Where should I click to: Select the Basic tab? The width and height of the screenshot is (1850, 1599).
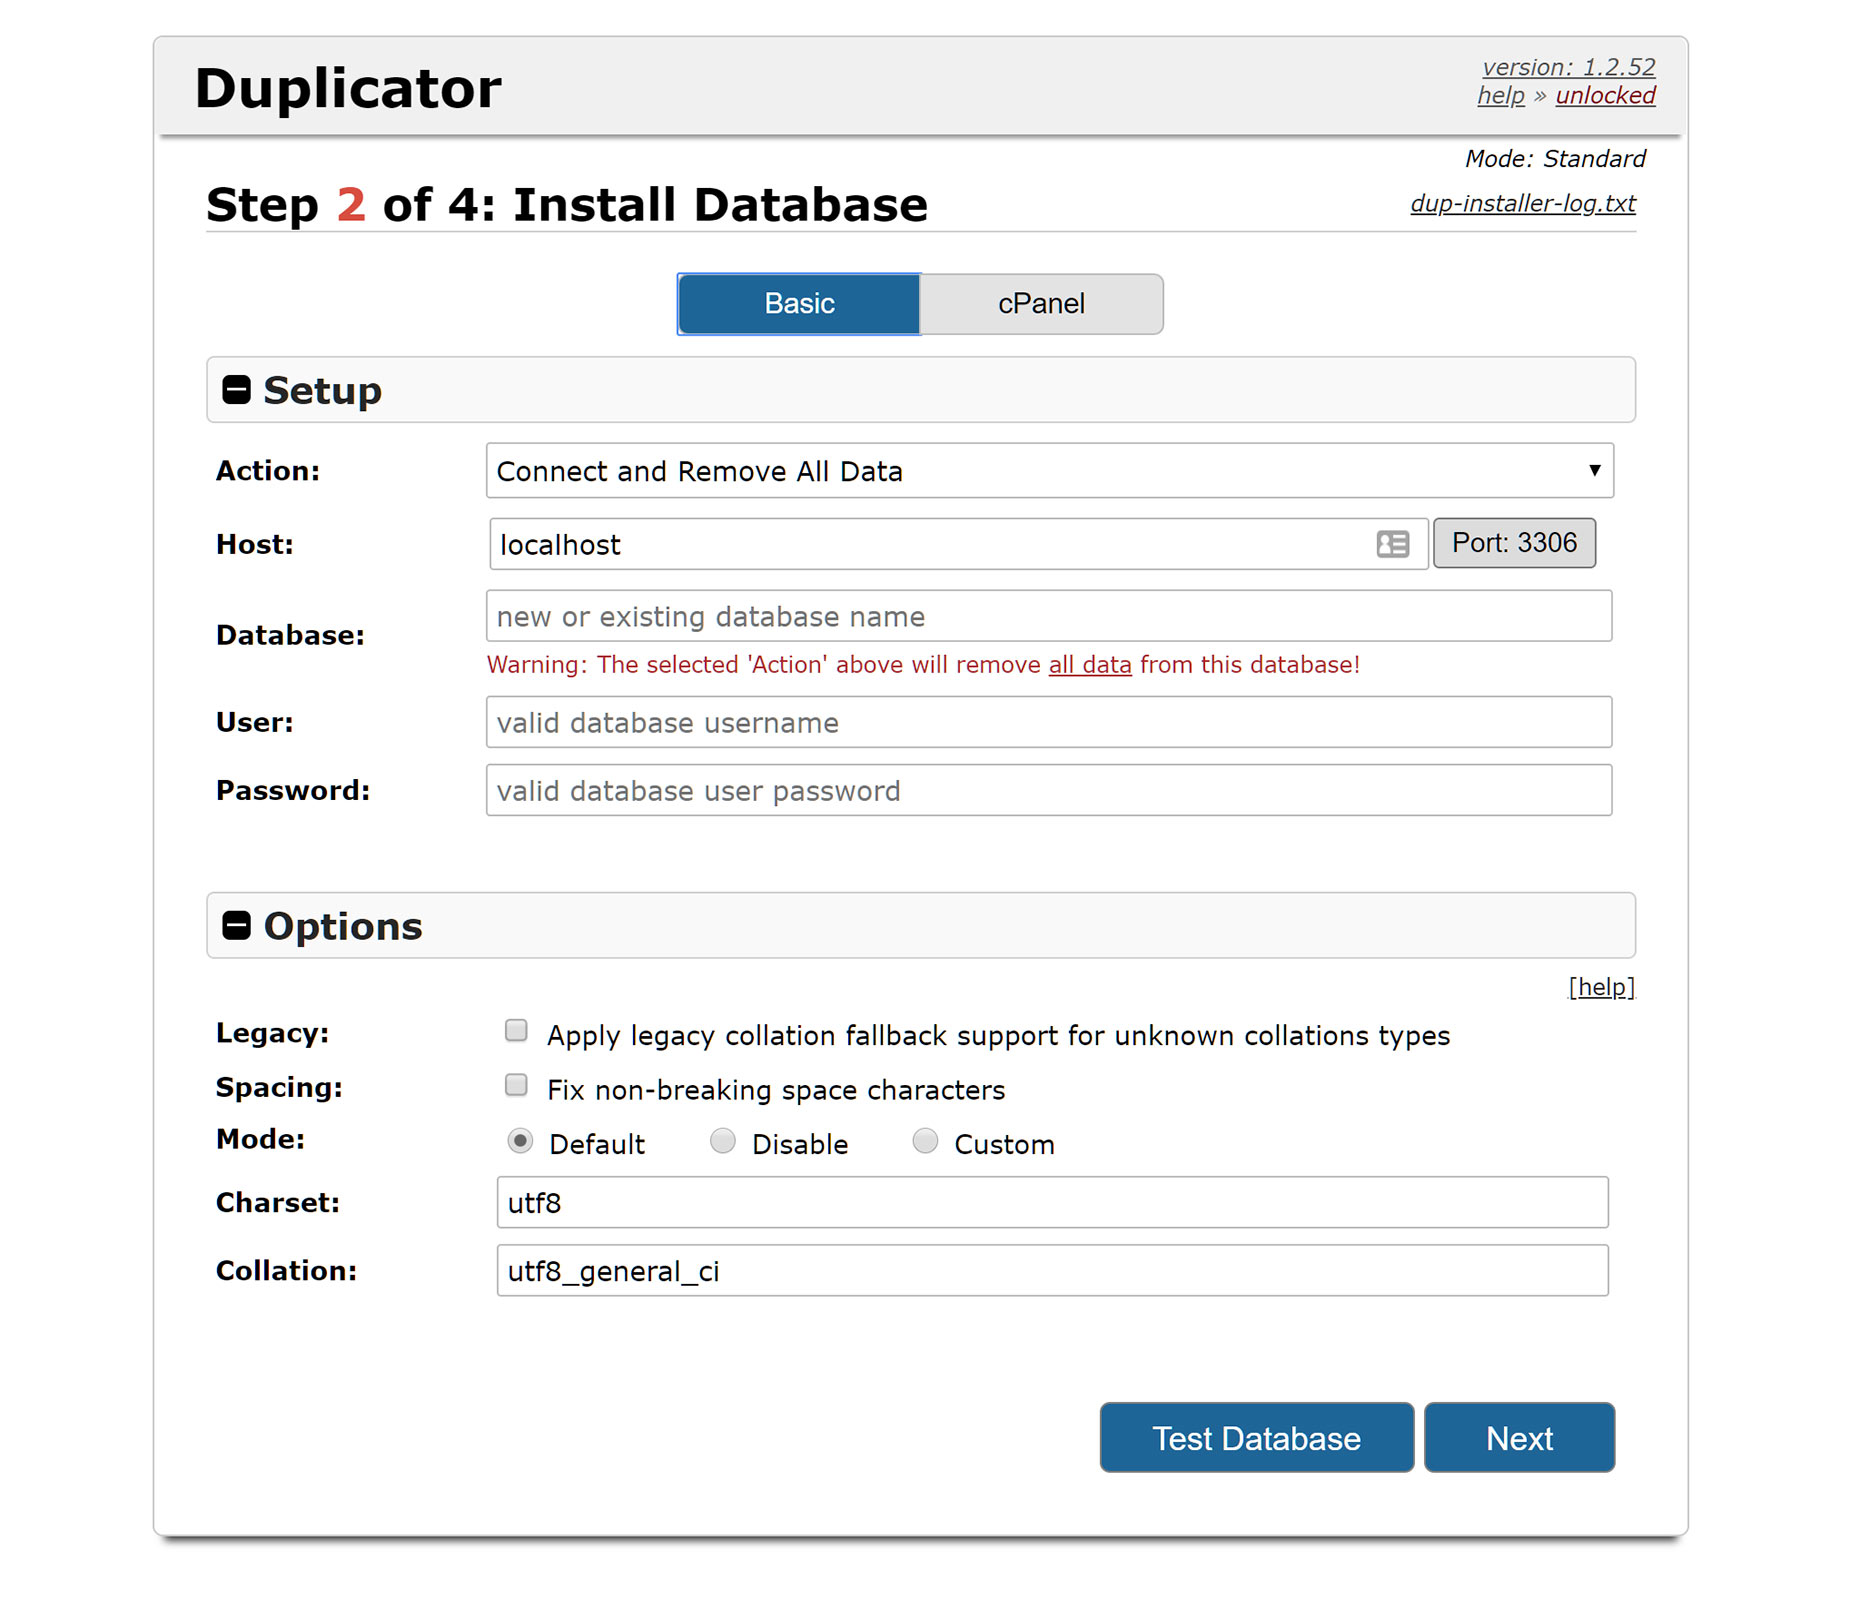point(798,303)
